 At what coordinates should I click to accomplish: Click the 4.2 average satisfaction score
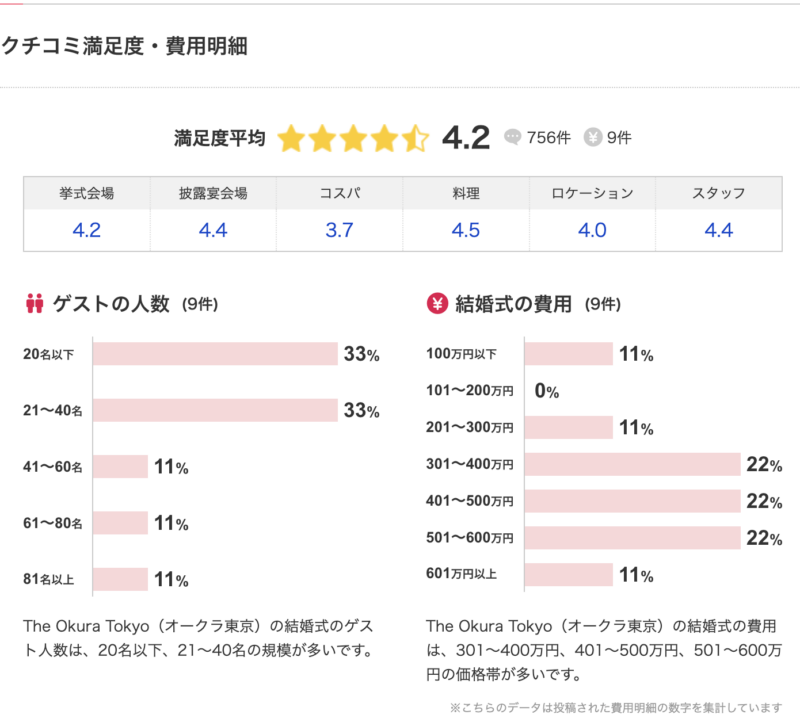pos(466,137)
